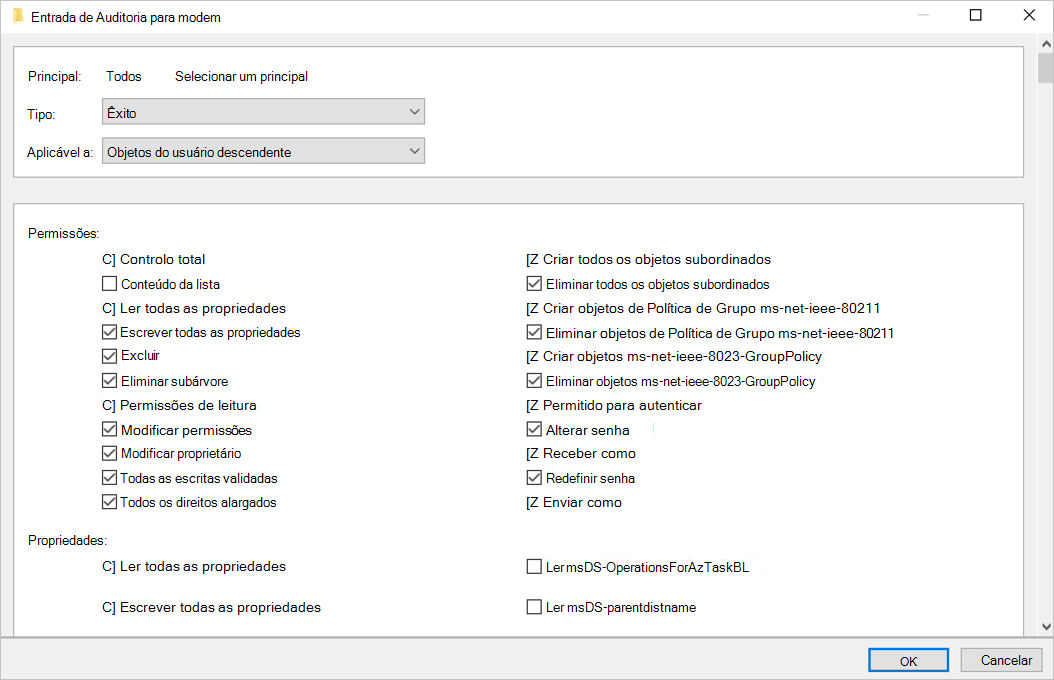Click the Selecionar um principal link
Screen dimensions: 1054x680
(x=241, y=77)
